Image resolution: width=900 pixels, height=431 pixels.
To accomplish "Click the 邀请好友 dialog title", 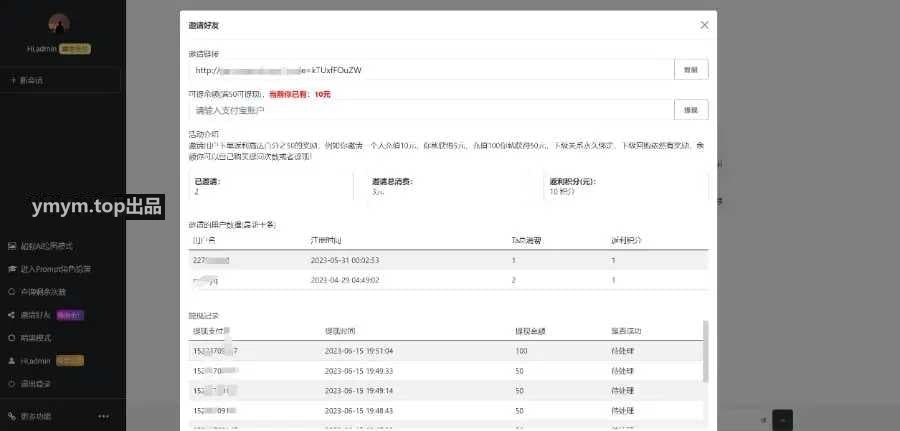I will (x=204, y=25).
